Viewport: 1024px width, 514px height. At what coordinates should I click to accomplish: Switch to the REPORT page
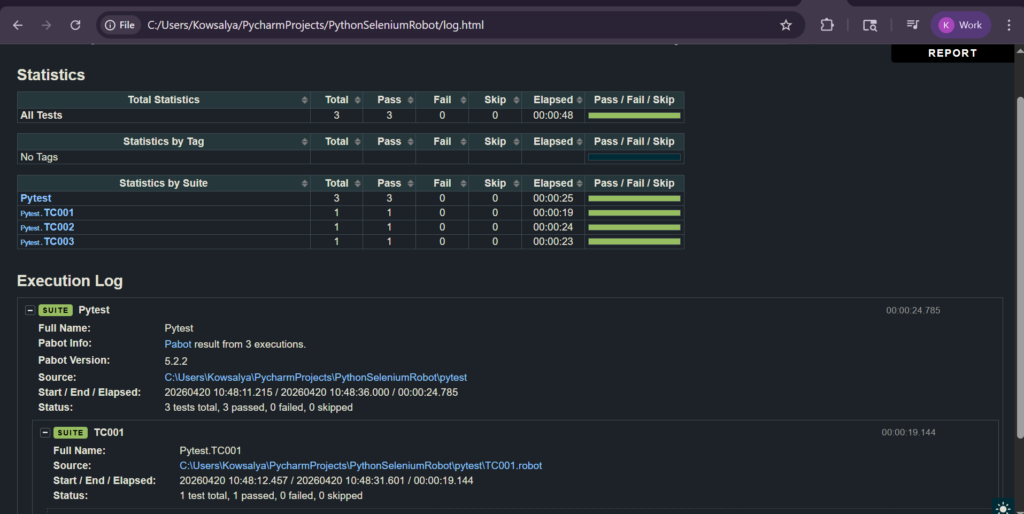tap(952, 53)
